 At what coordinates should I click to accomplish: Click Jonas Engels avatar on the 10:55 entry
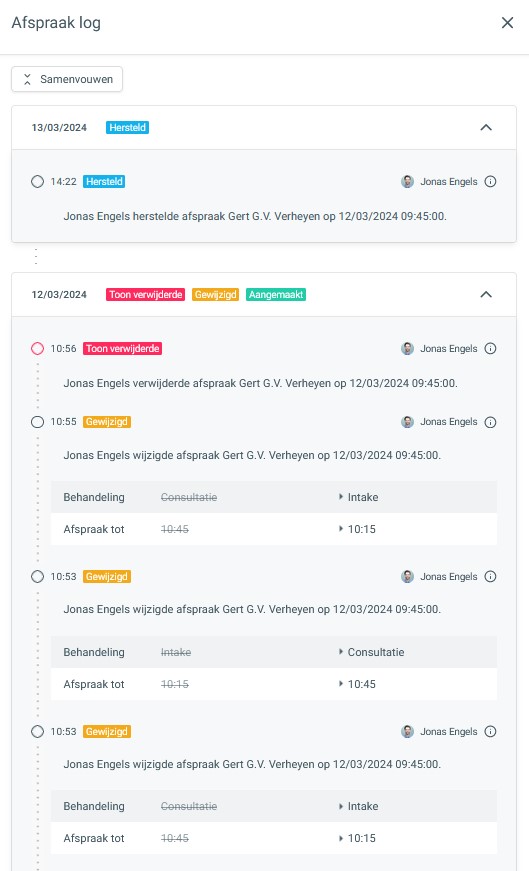pyautogui.click(x=407, y=422)
